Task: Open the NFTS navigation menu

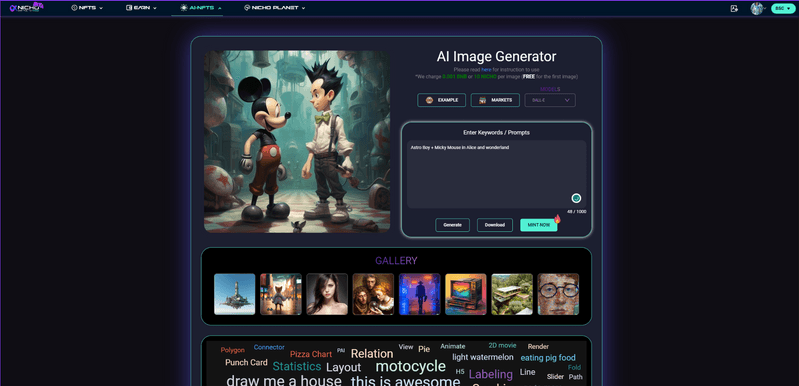Action: tap(87, 8)
